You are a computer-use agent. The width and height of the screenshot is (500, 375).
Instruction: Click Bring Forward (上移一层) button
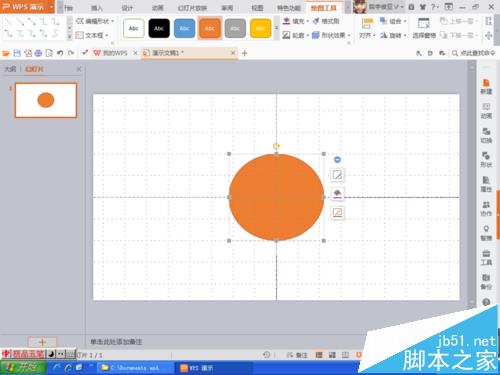(x=459, y=21)
